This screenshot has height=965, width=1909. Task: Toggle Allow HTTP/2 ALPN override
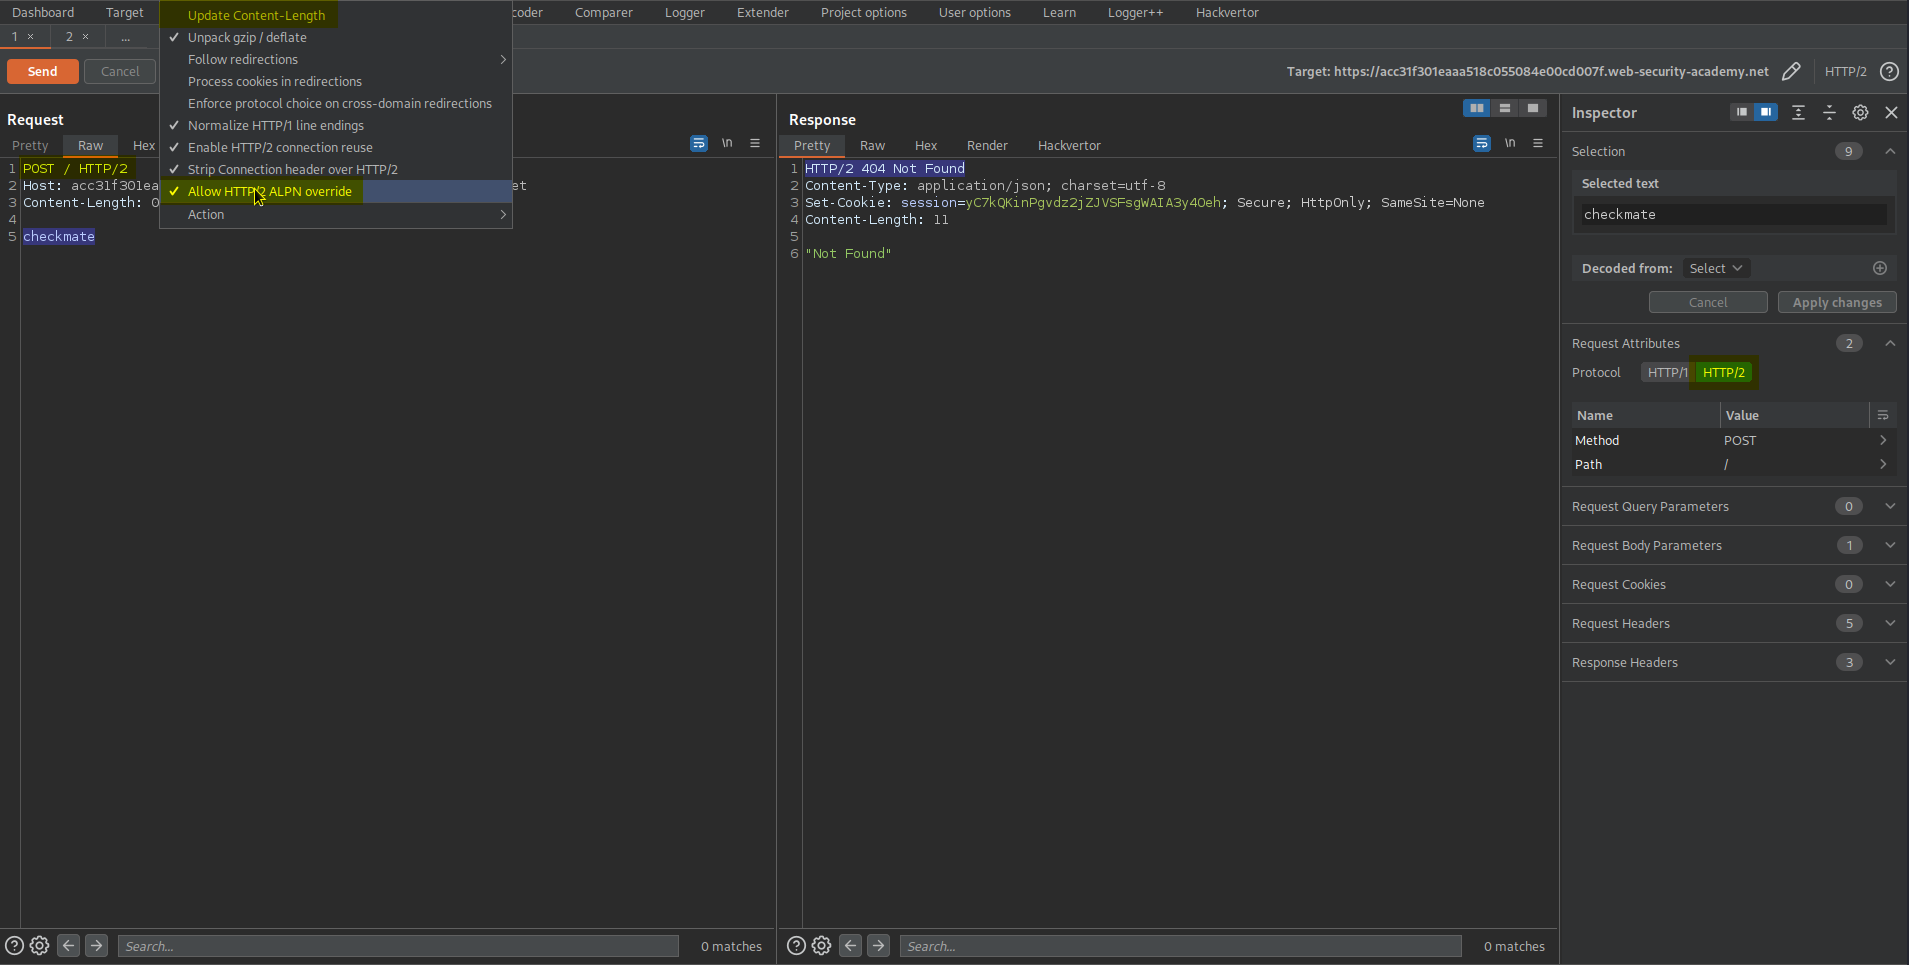coord(336,191)
